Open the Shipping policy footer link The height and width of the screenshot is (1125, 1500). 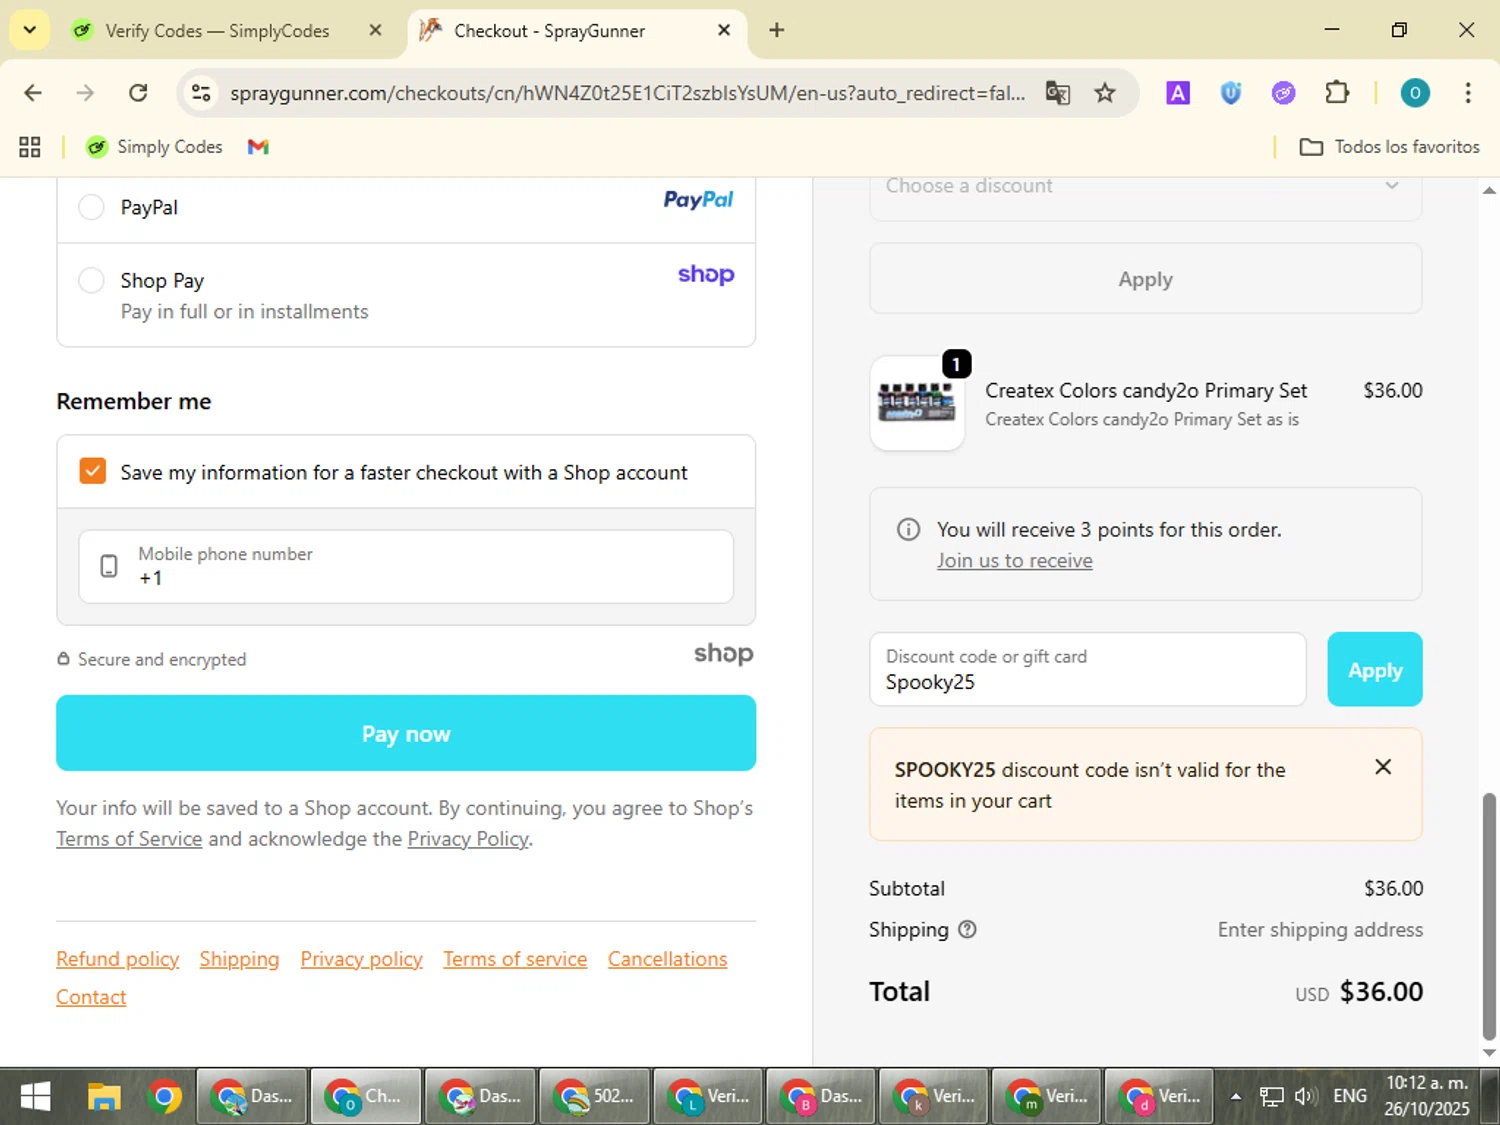click(x=239, y=959)
